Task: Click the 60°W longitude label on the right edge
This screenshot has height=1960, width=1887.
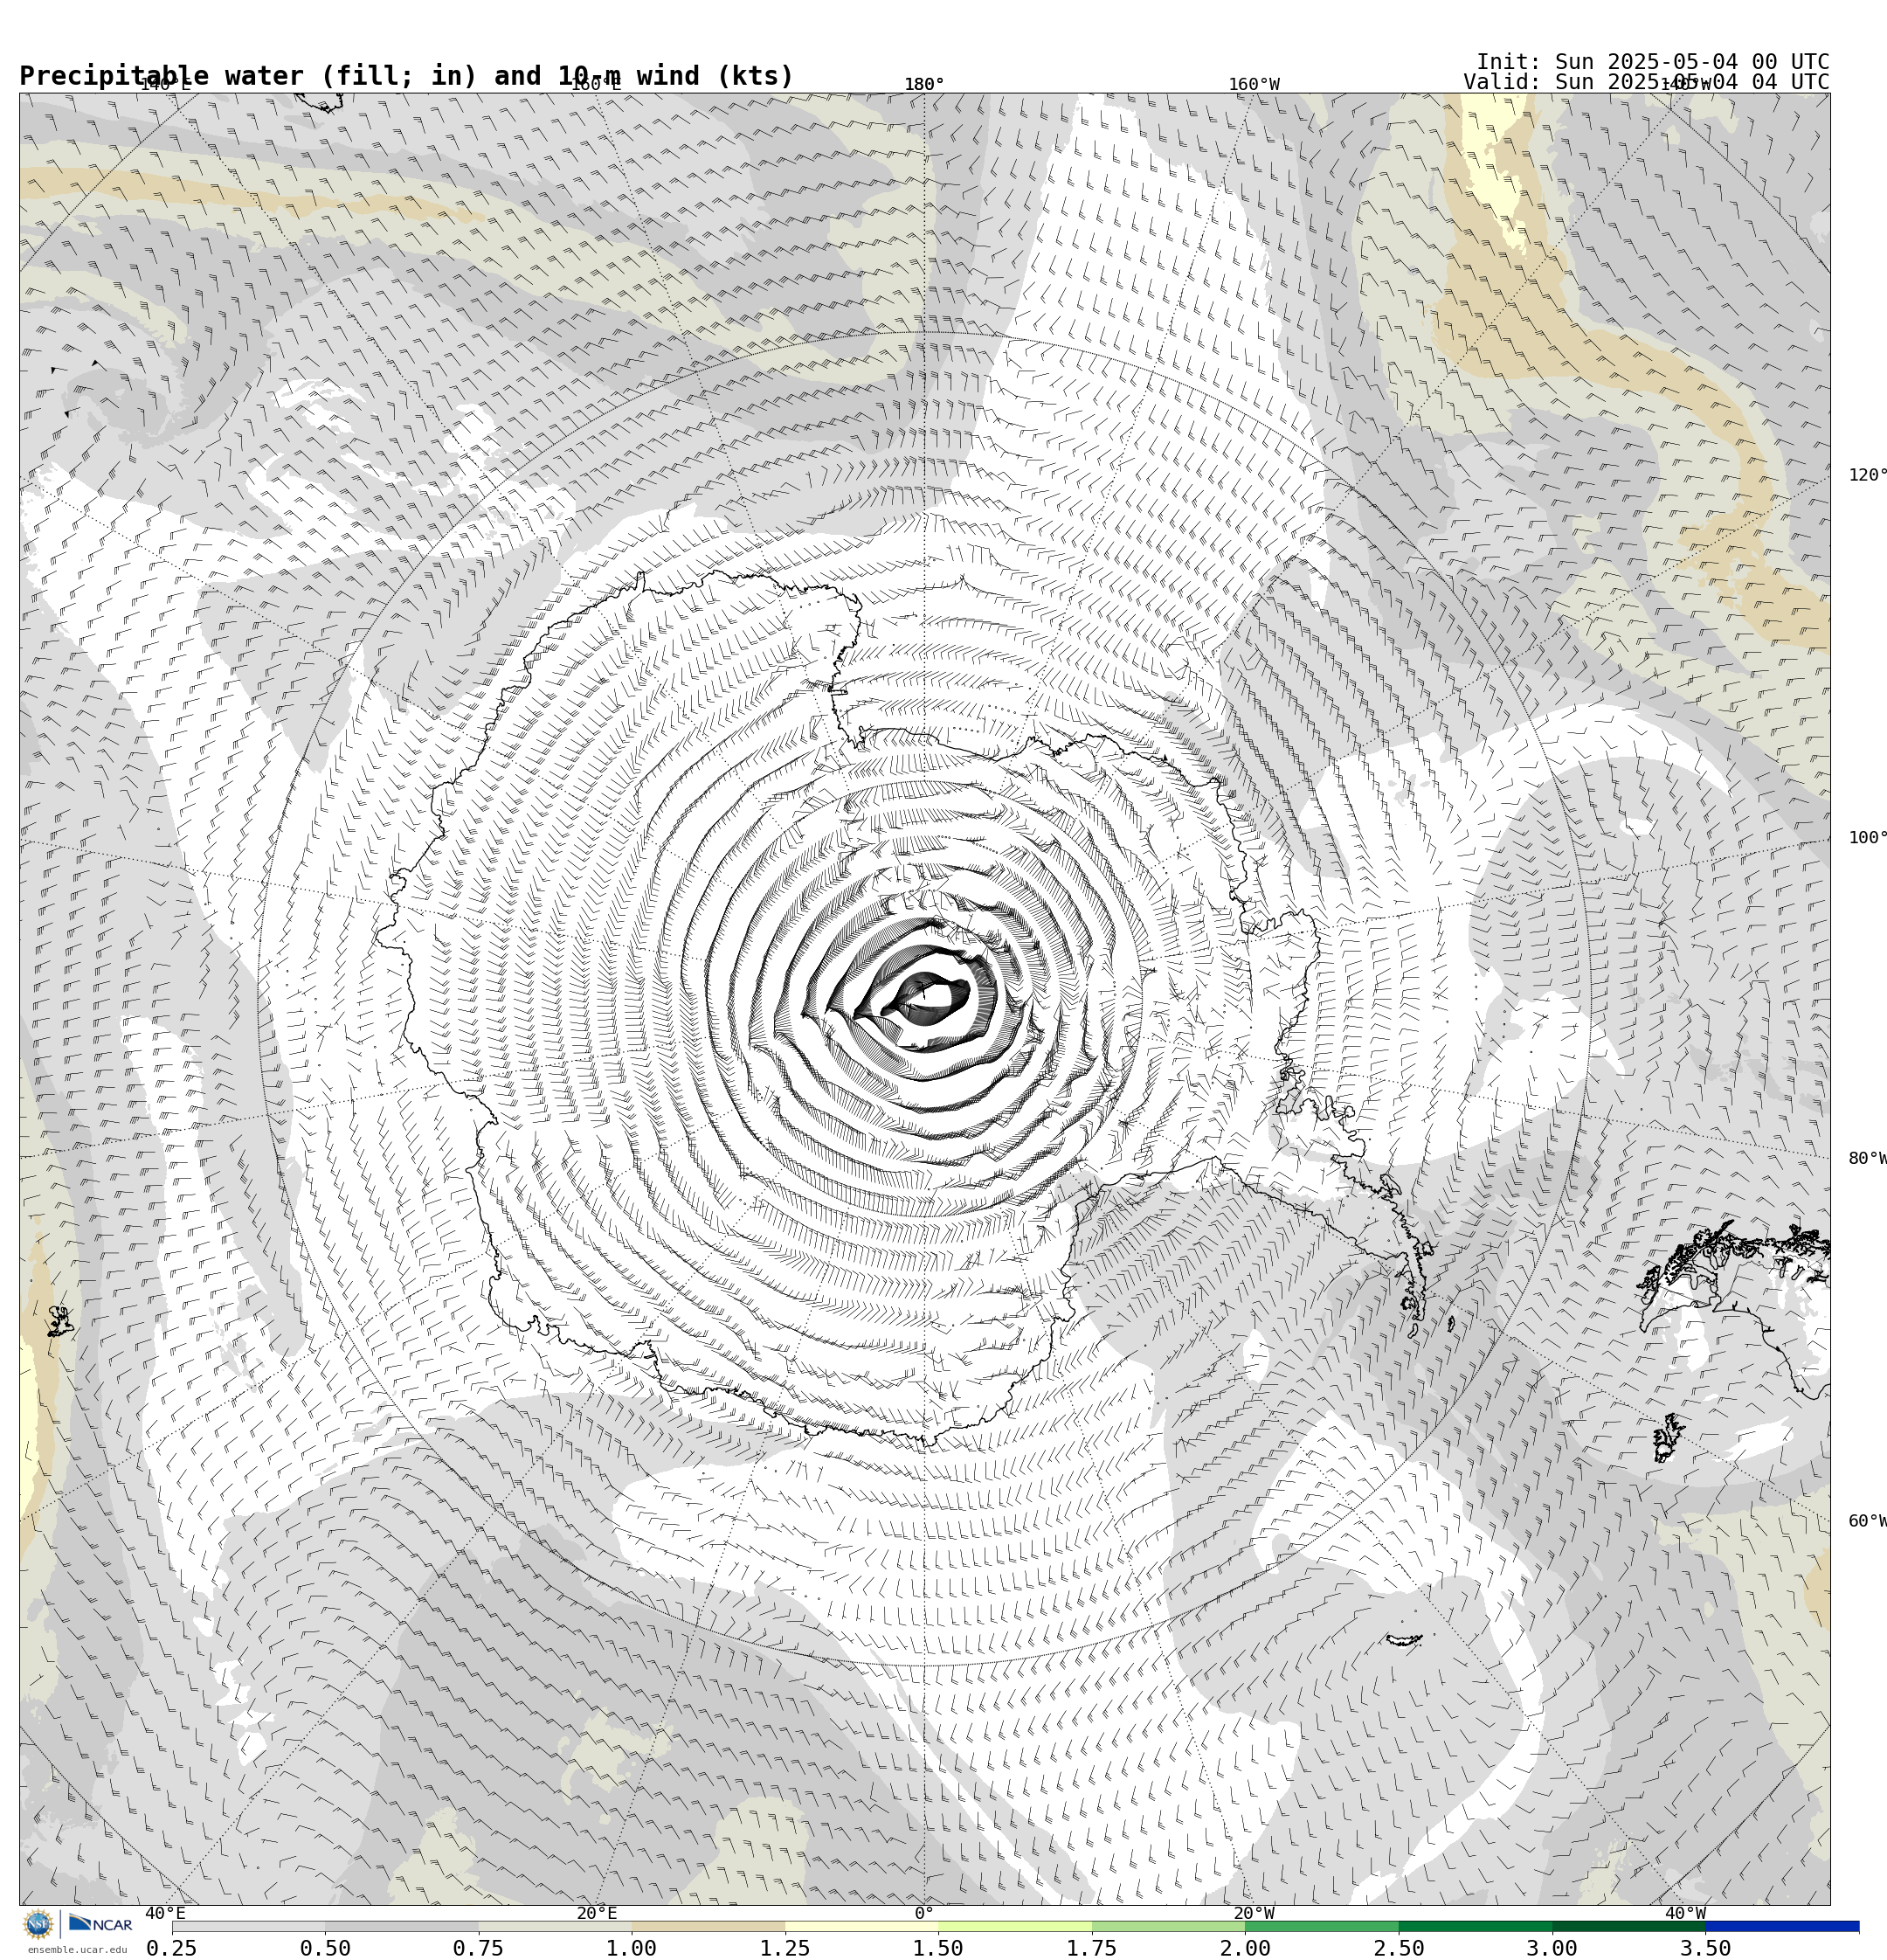Action: 1867,1521
